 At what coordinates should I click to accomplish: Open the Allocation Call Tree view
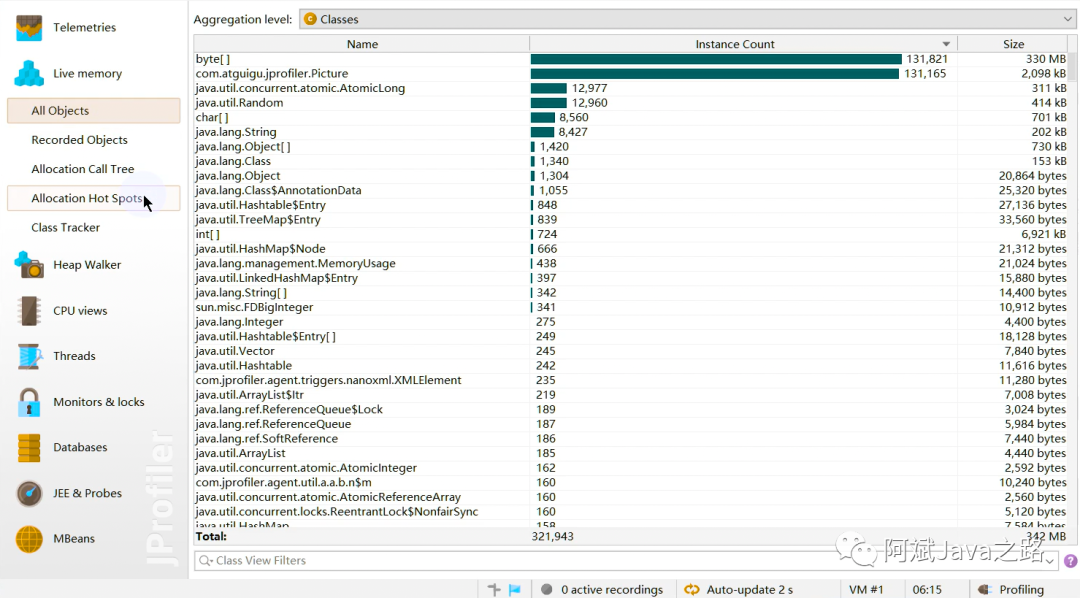coord(83,169)
